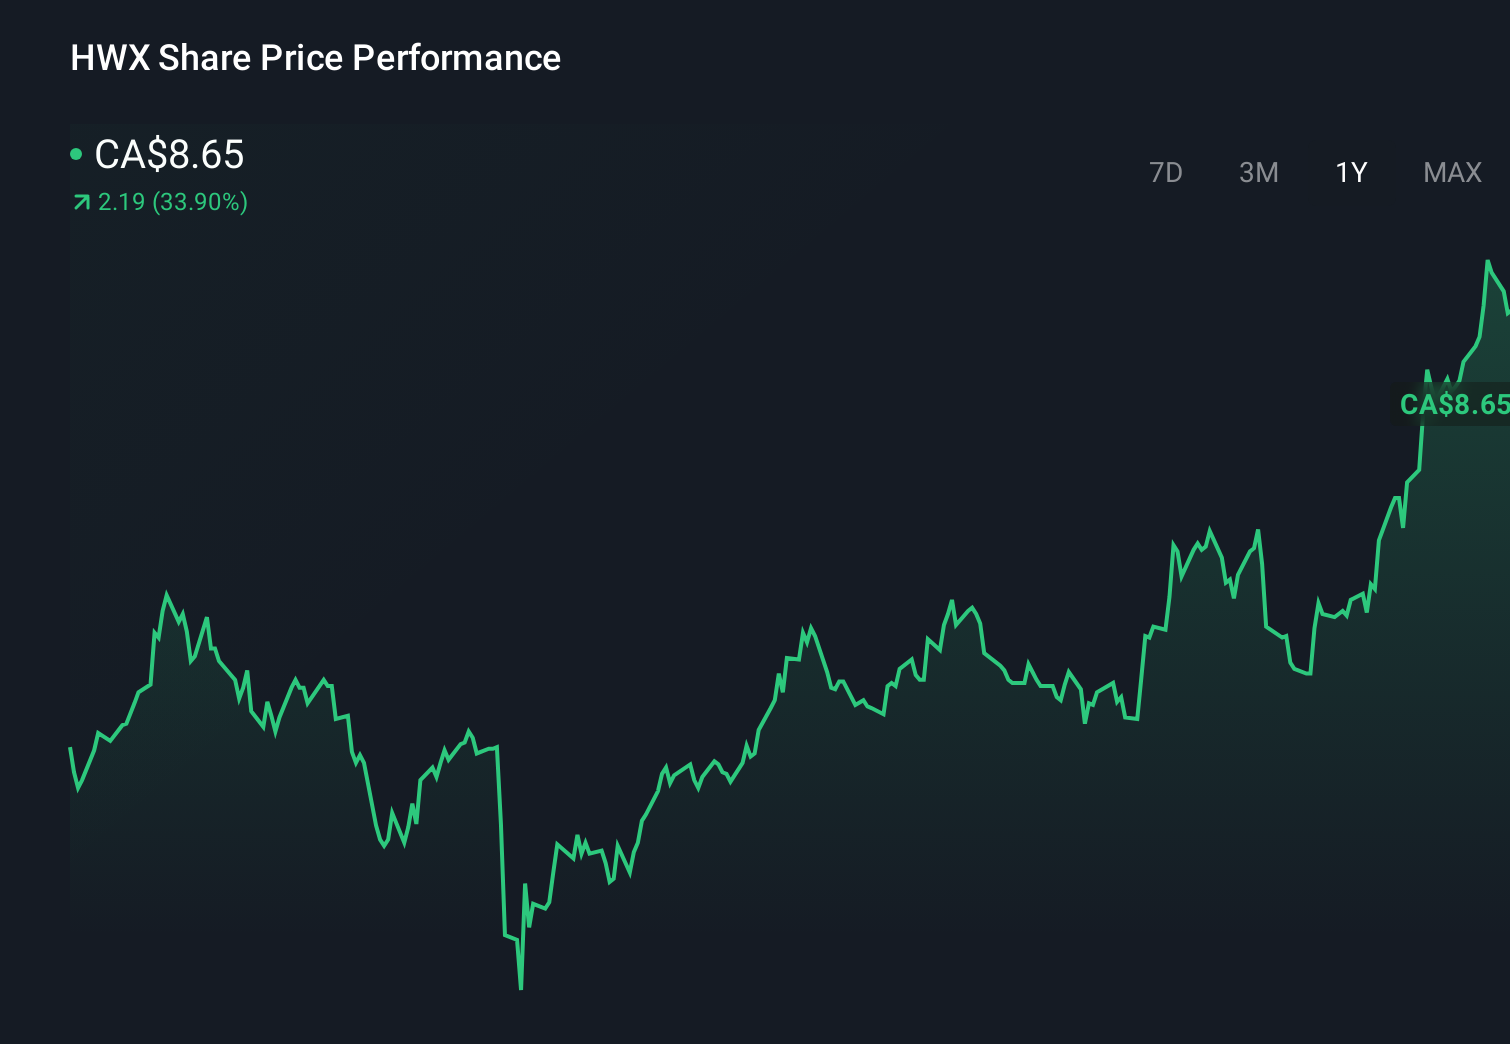The height and width of the screenshot is (1044, 1510).
Task: Select the 7D time range
Action: [x=1166, y=172]
